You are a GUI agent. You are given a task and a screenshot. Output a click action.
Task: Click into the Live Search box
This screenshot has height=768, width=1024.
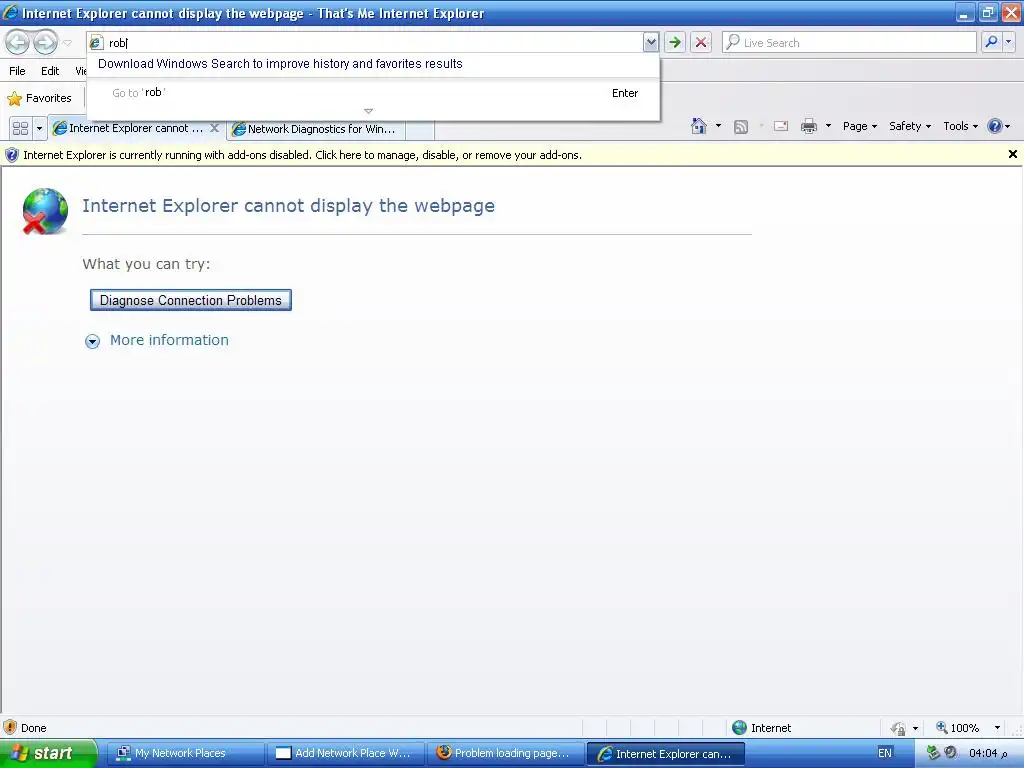click(849, 42)
